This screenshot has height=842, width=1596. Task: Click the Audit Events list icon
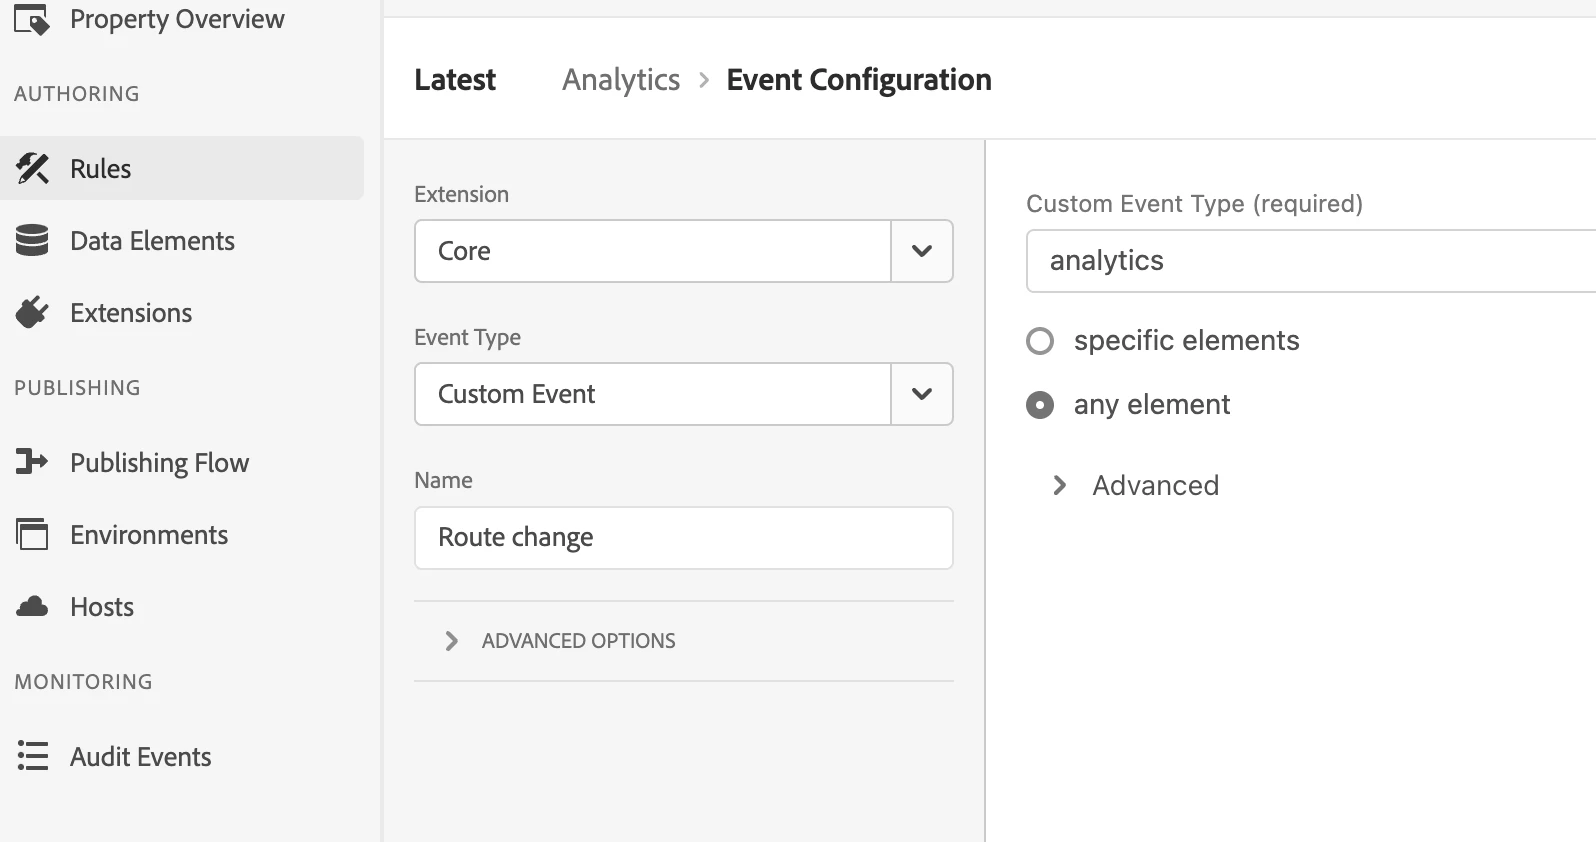click(x=32, y=756)
